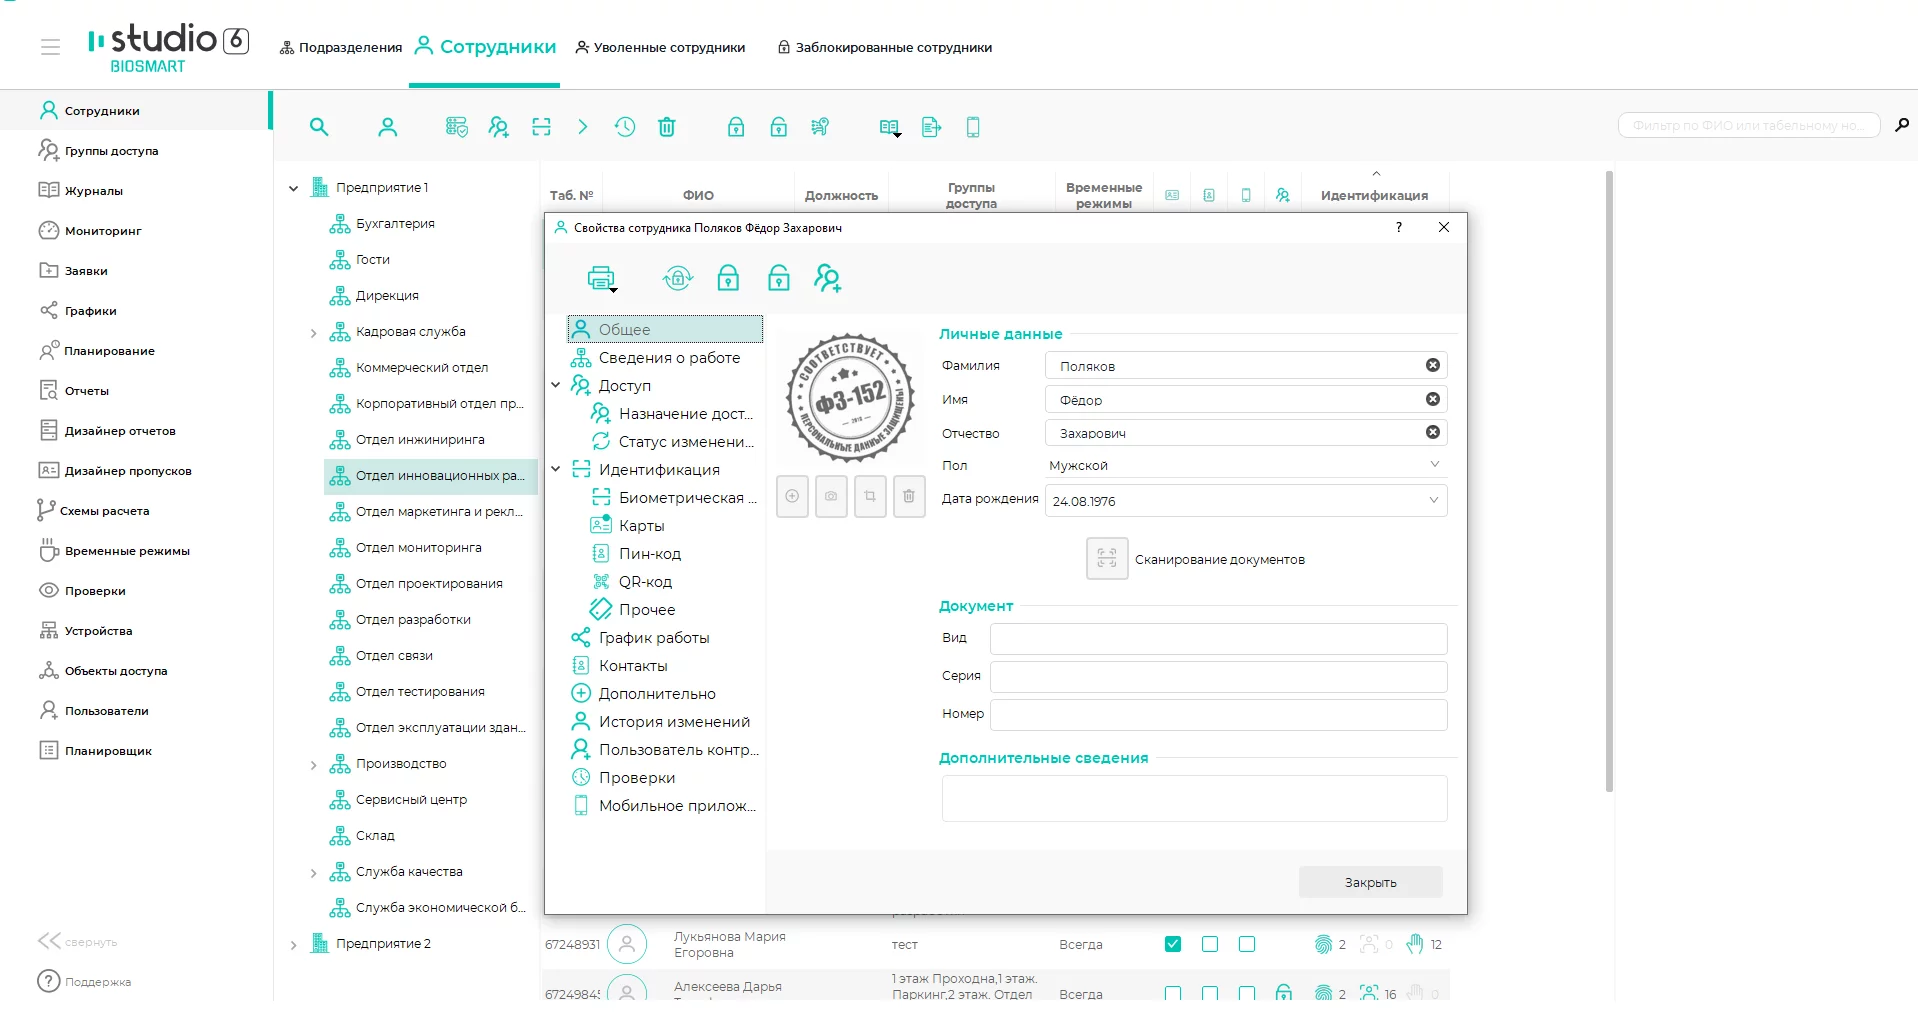
Task: Toggle the second checkbox in the Лукьянова row
Action: click(x=1210, y=944)
